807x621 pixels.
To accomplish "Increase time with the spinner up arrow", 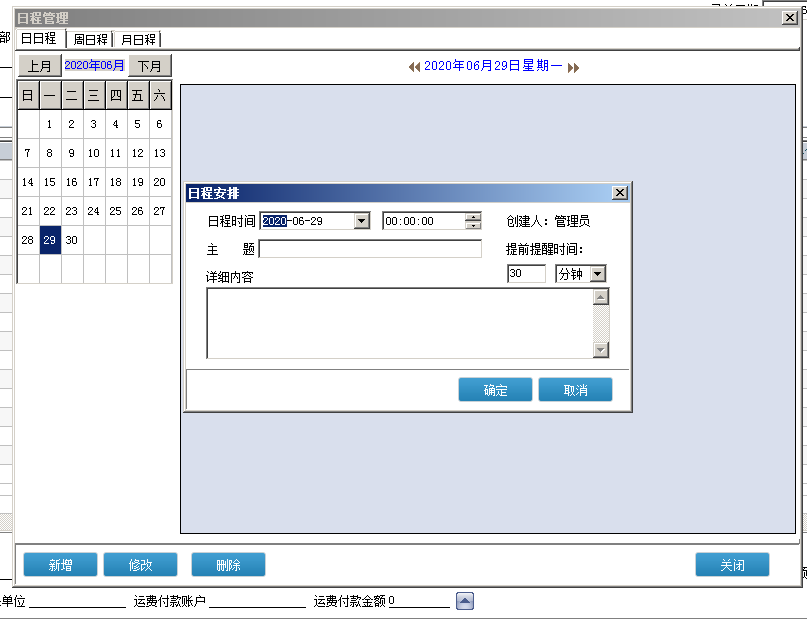I will tap(473, 217).
